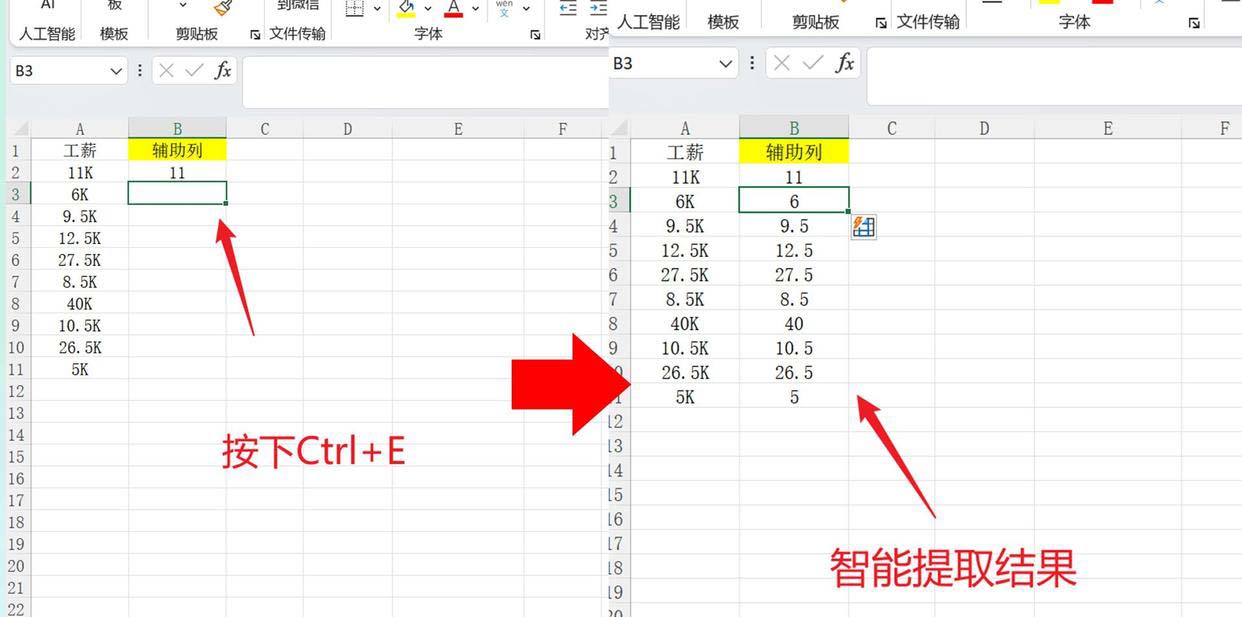Click the Select All corner in the left sheet
The width and height of the screenshot is (1242, 617).
click(x=18, y=129)
